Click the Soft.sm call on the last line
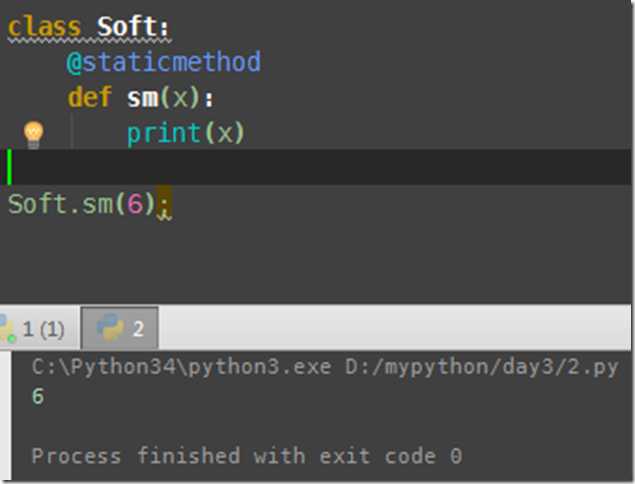Viewport: 635px width, 484px height. 60,204
